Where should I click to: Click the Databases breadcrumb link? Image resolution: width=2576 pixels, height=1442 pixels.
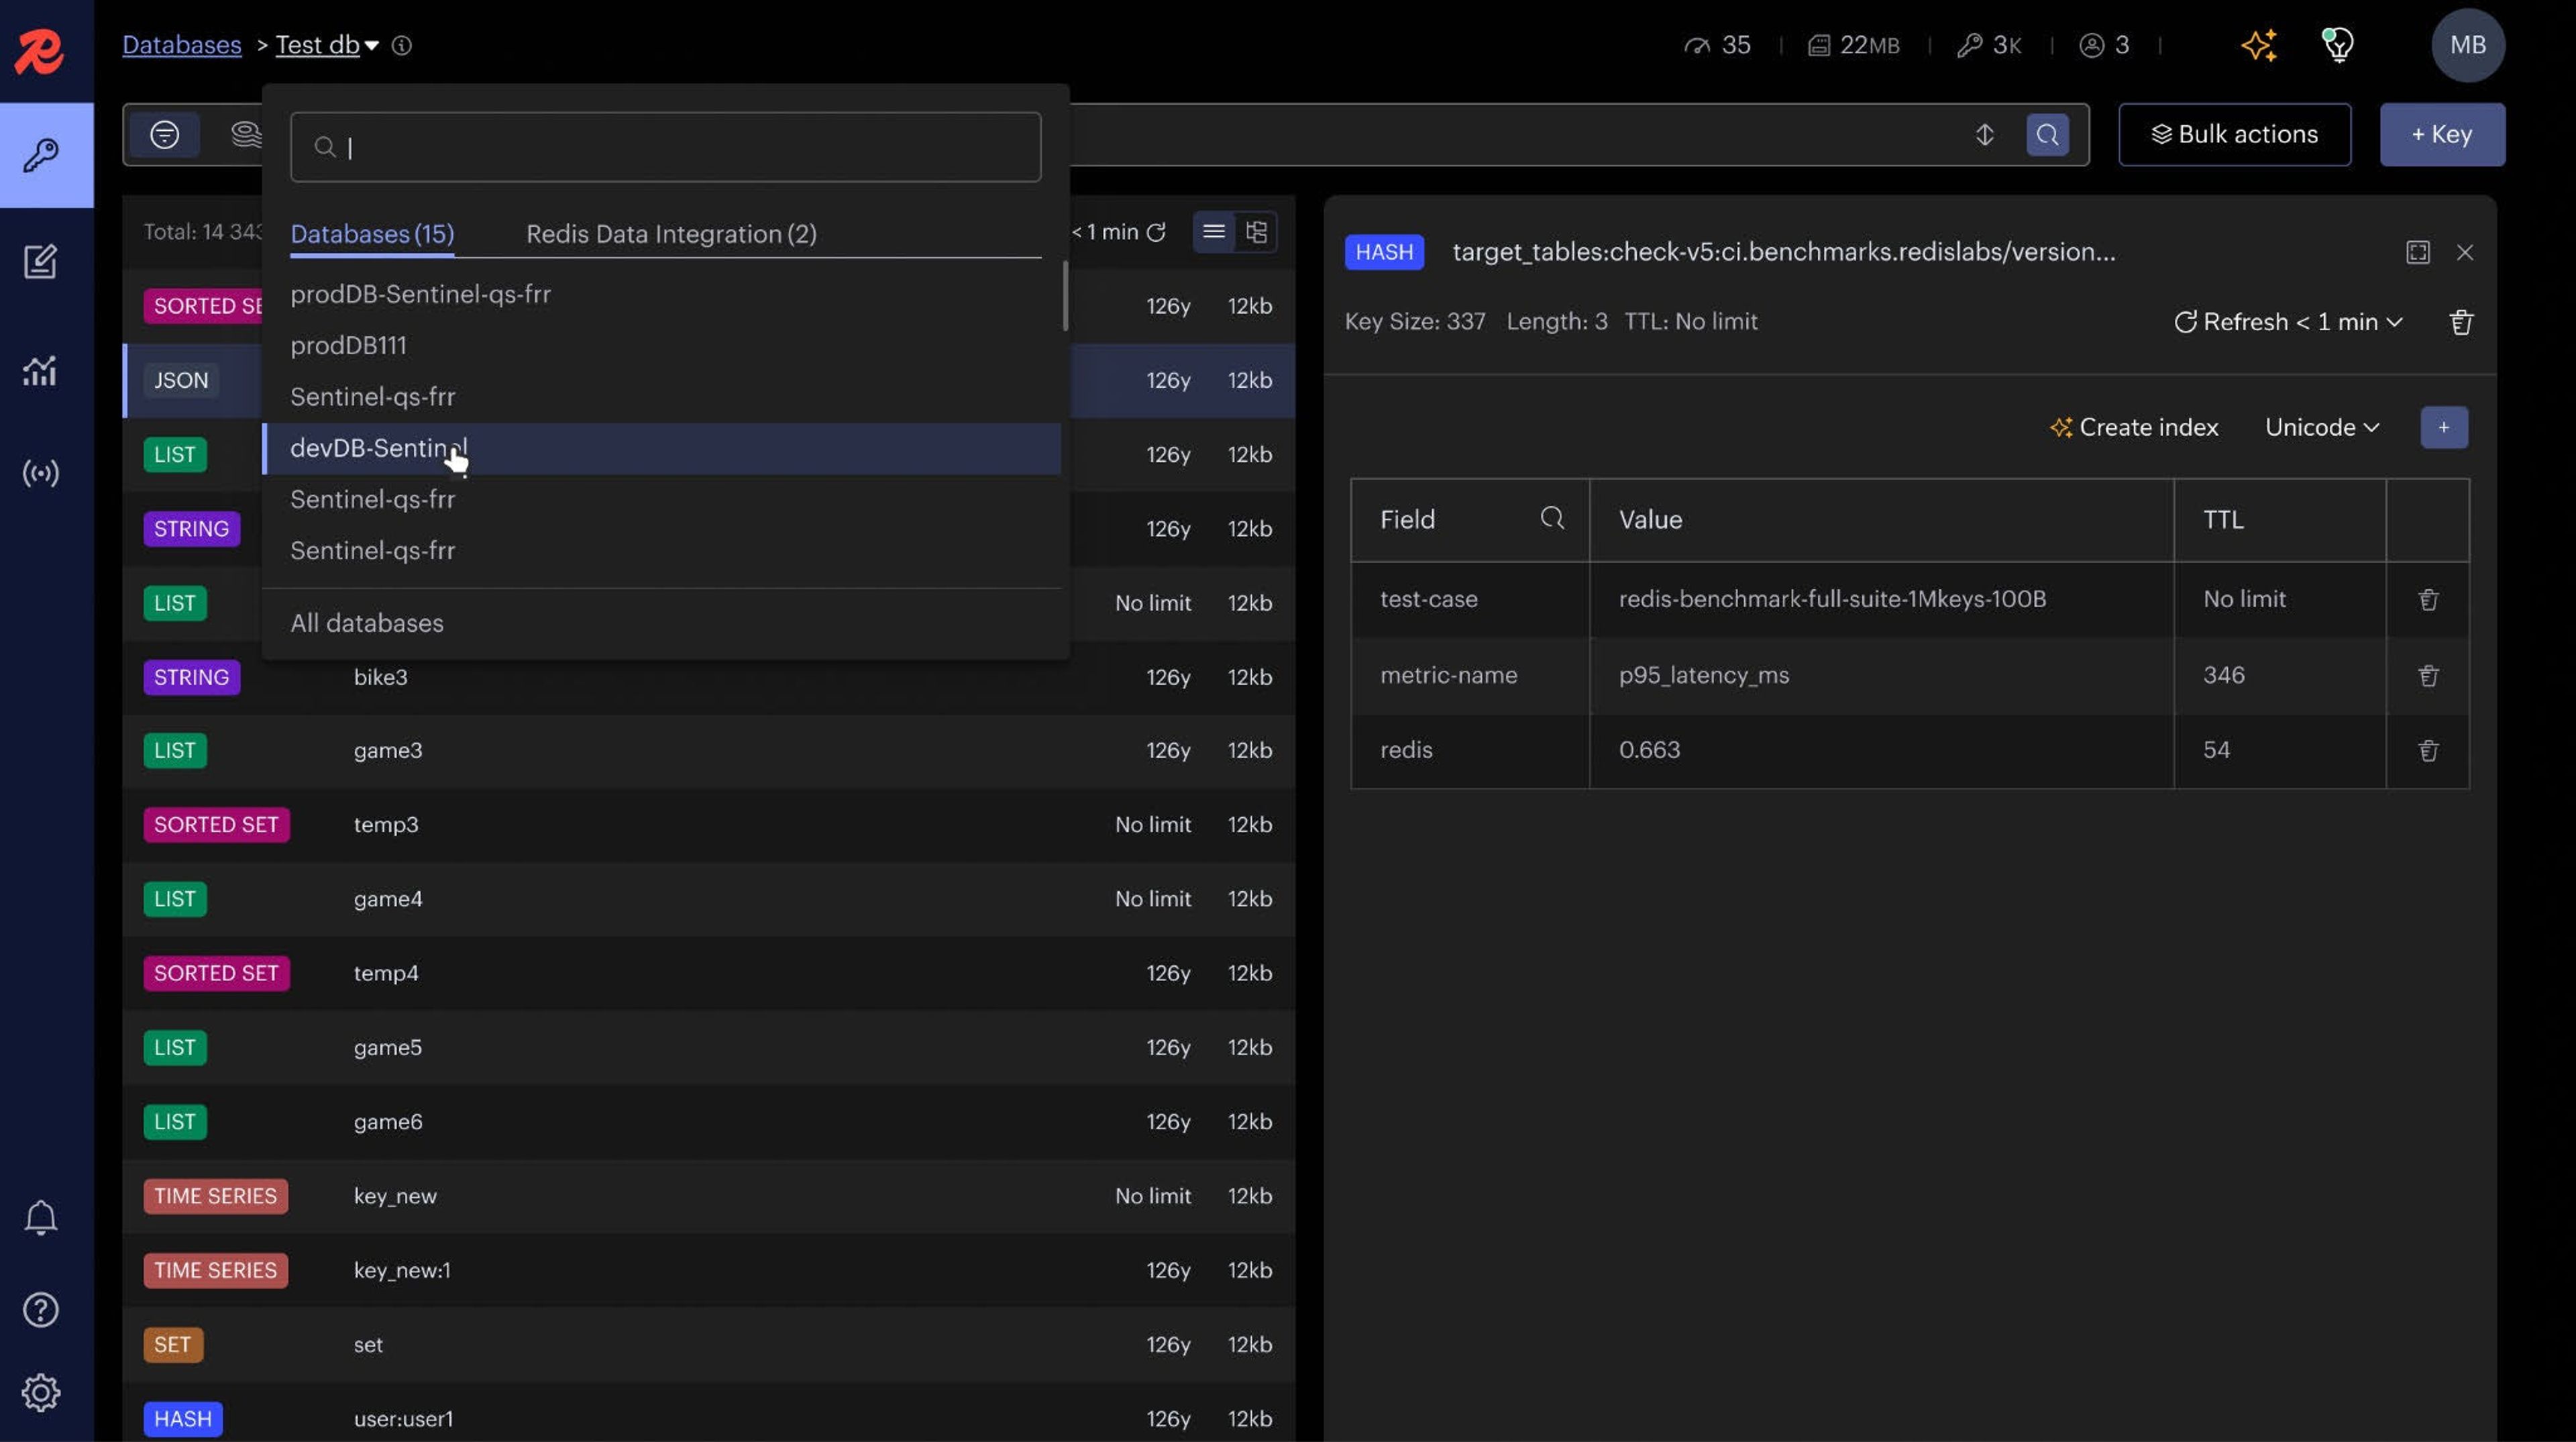click(x=181, y=45)
